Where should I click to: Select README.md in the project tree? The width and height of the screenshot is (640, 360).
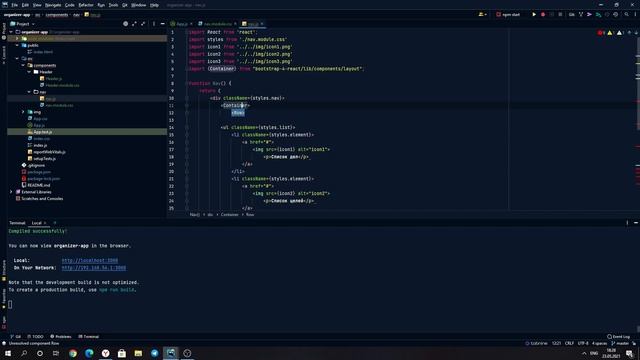38,185
